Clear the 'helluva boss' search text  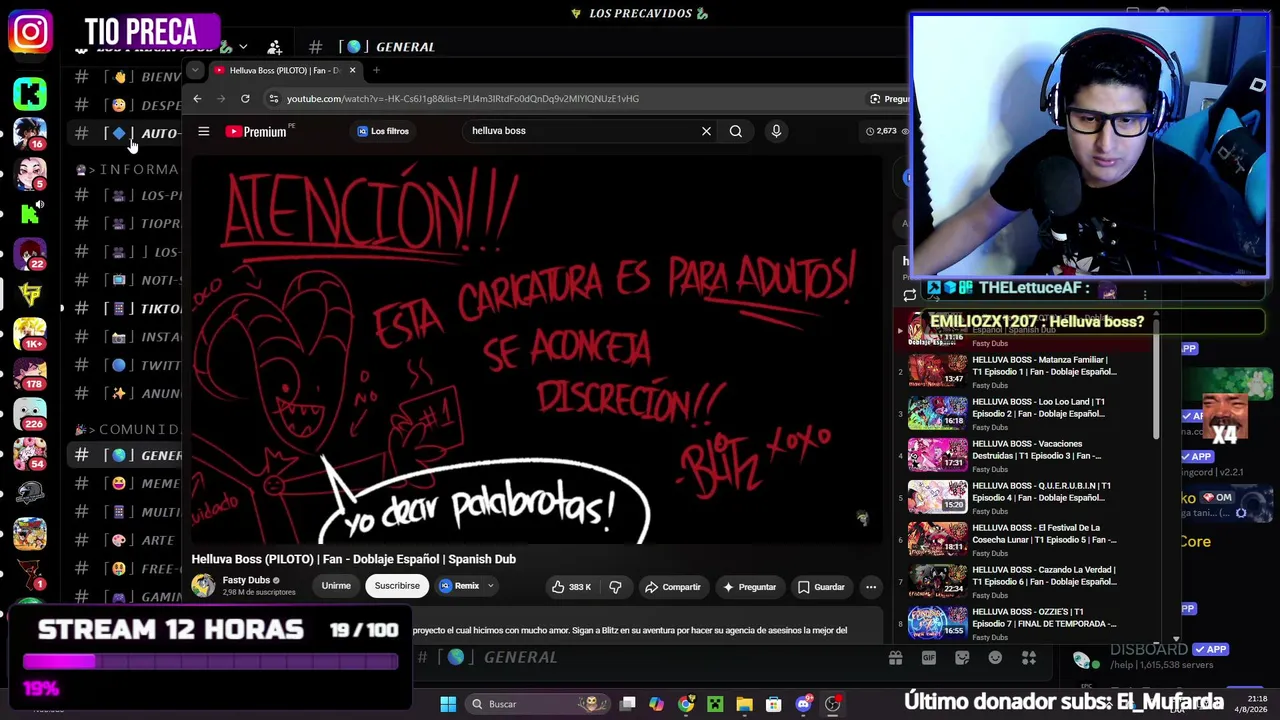click(706, 131)
